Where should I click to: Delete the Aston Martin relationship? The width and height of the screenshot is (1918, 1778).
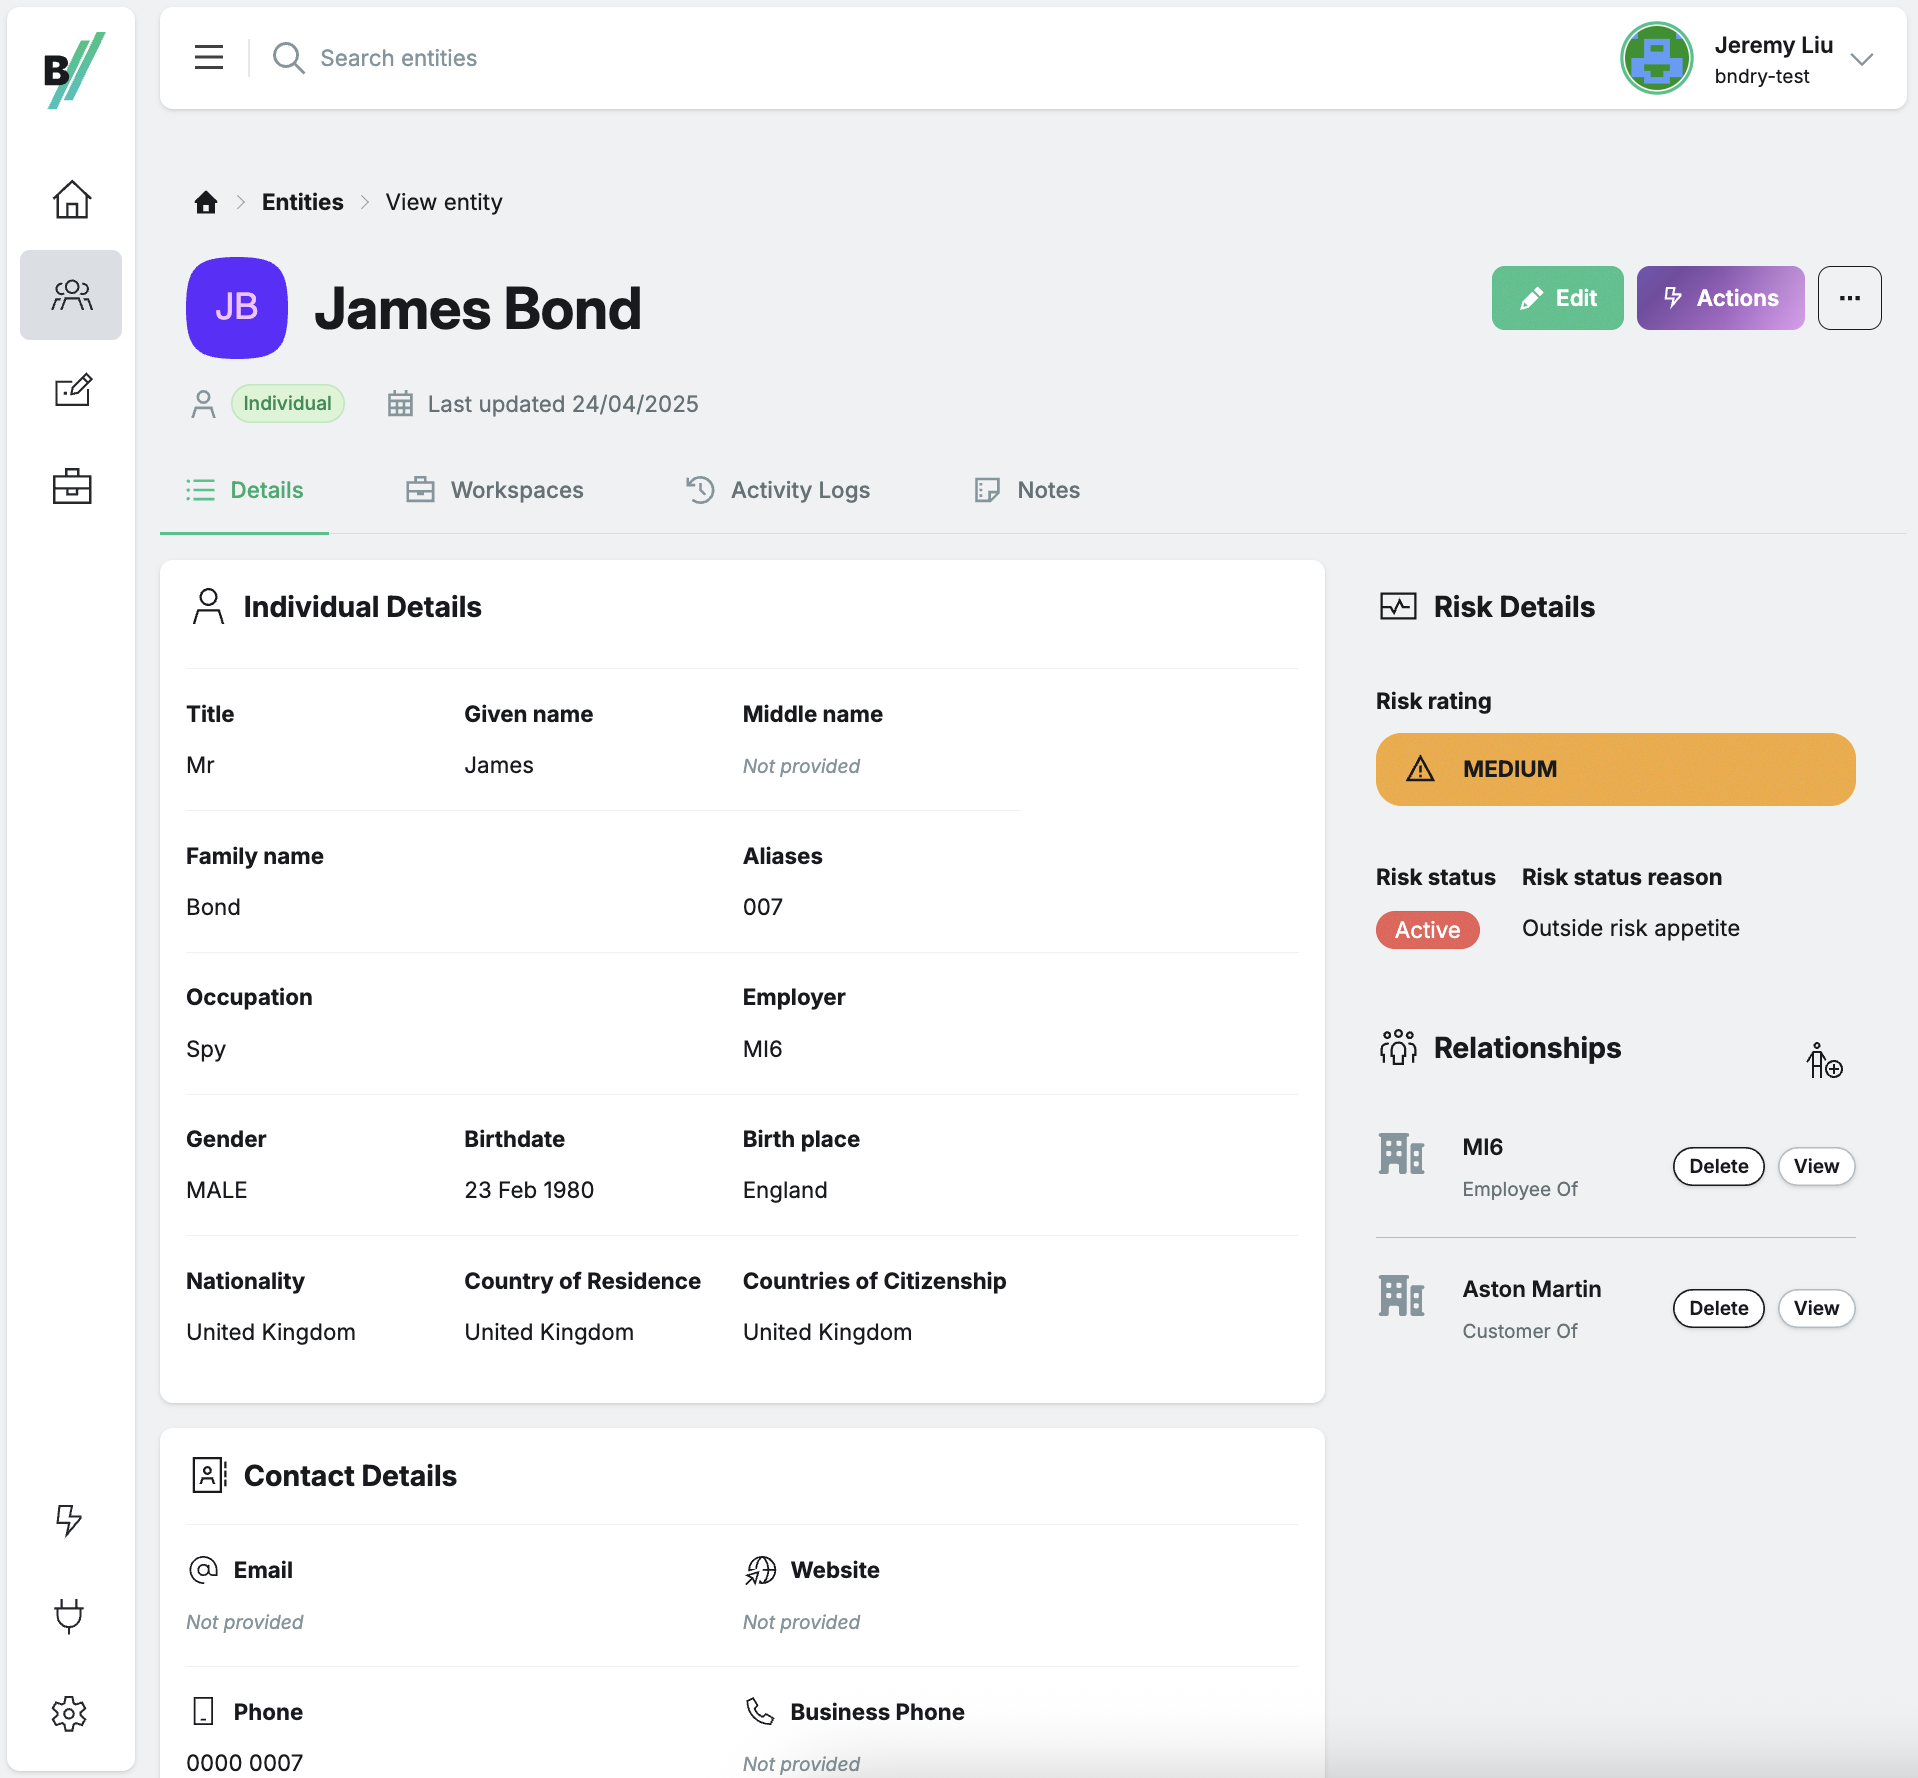click(x=1718, y=1309)
